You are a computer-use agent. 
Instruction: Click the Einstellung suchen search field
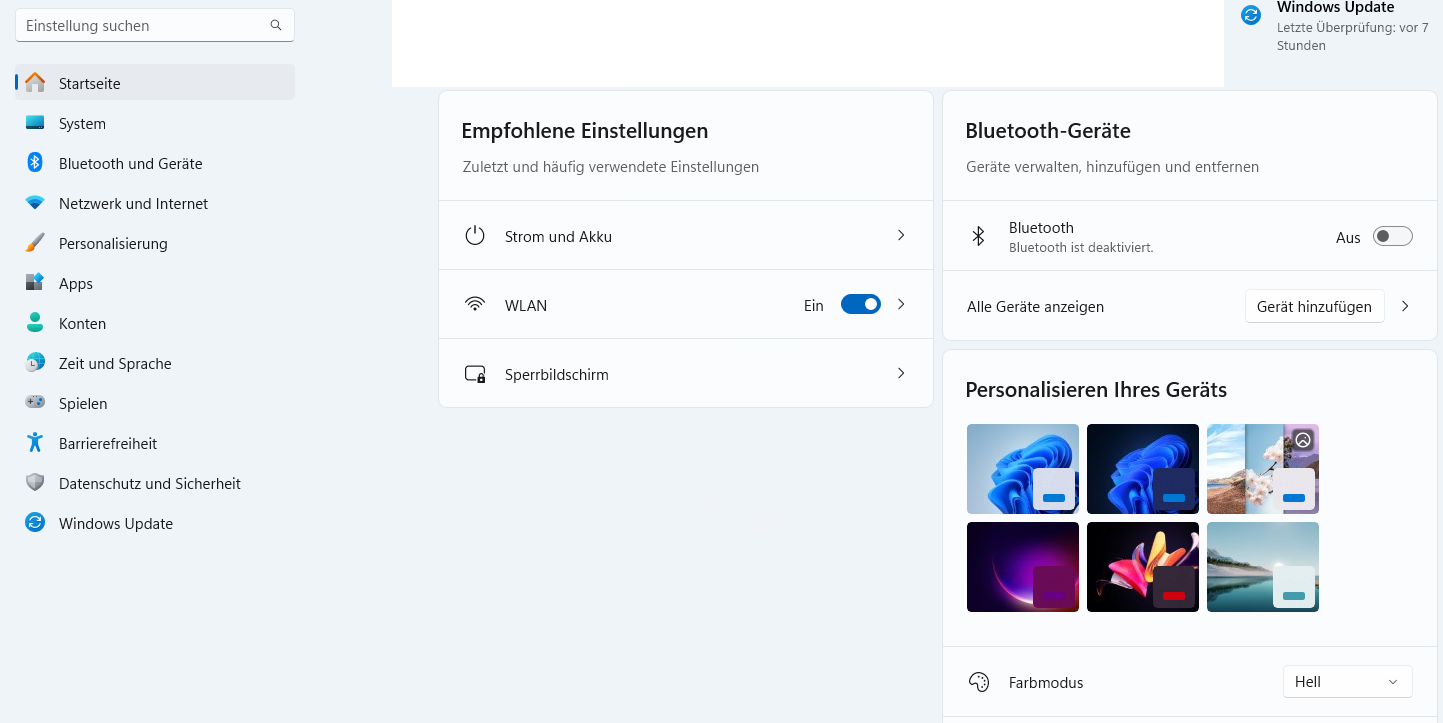click(x=145, y=26)
